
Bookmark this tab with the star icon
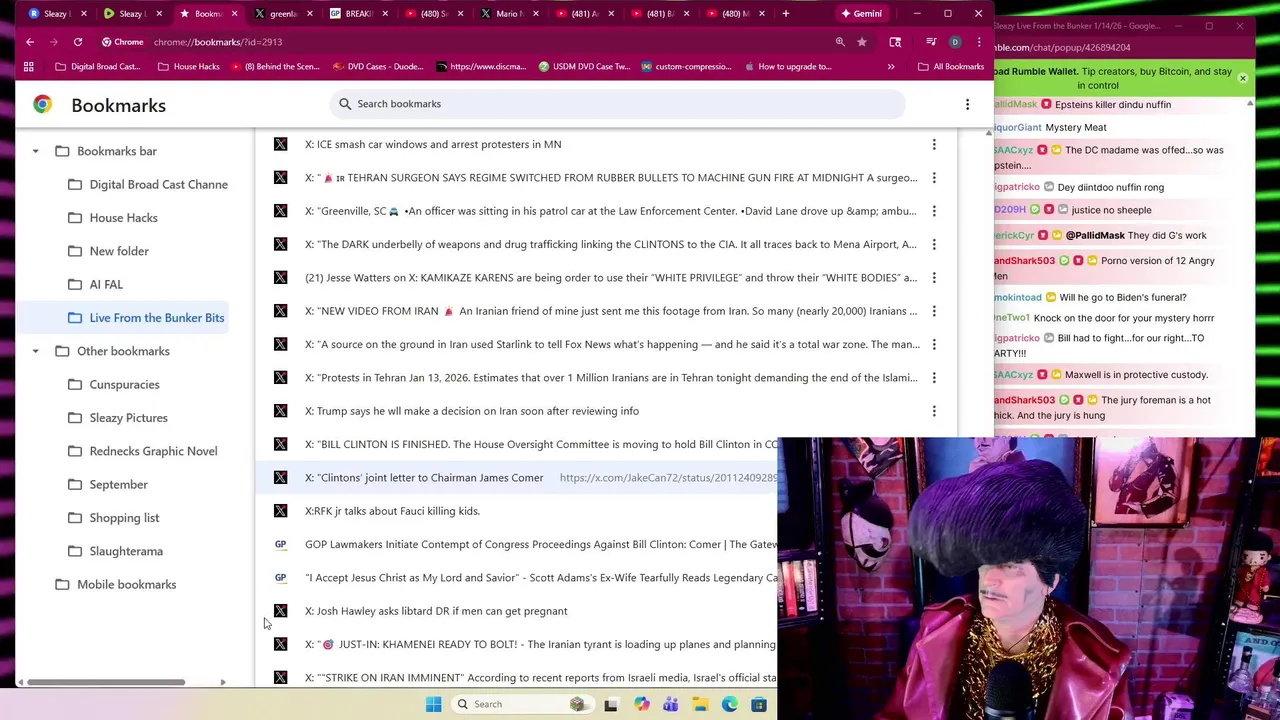click(862, 42)
